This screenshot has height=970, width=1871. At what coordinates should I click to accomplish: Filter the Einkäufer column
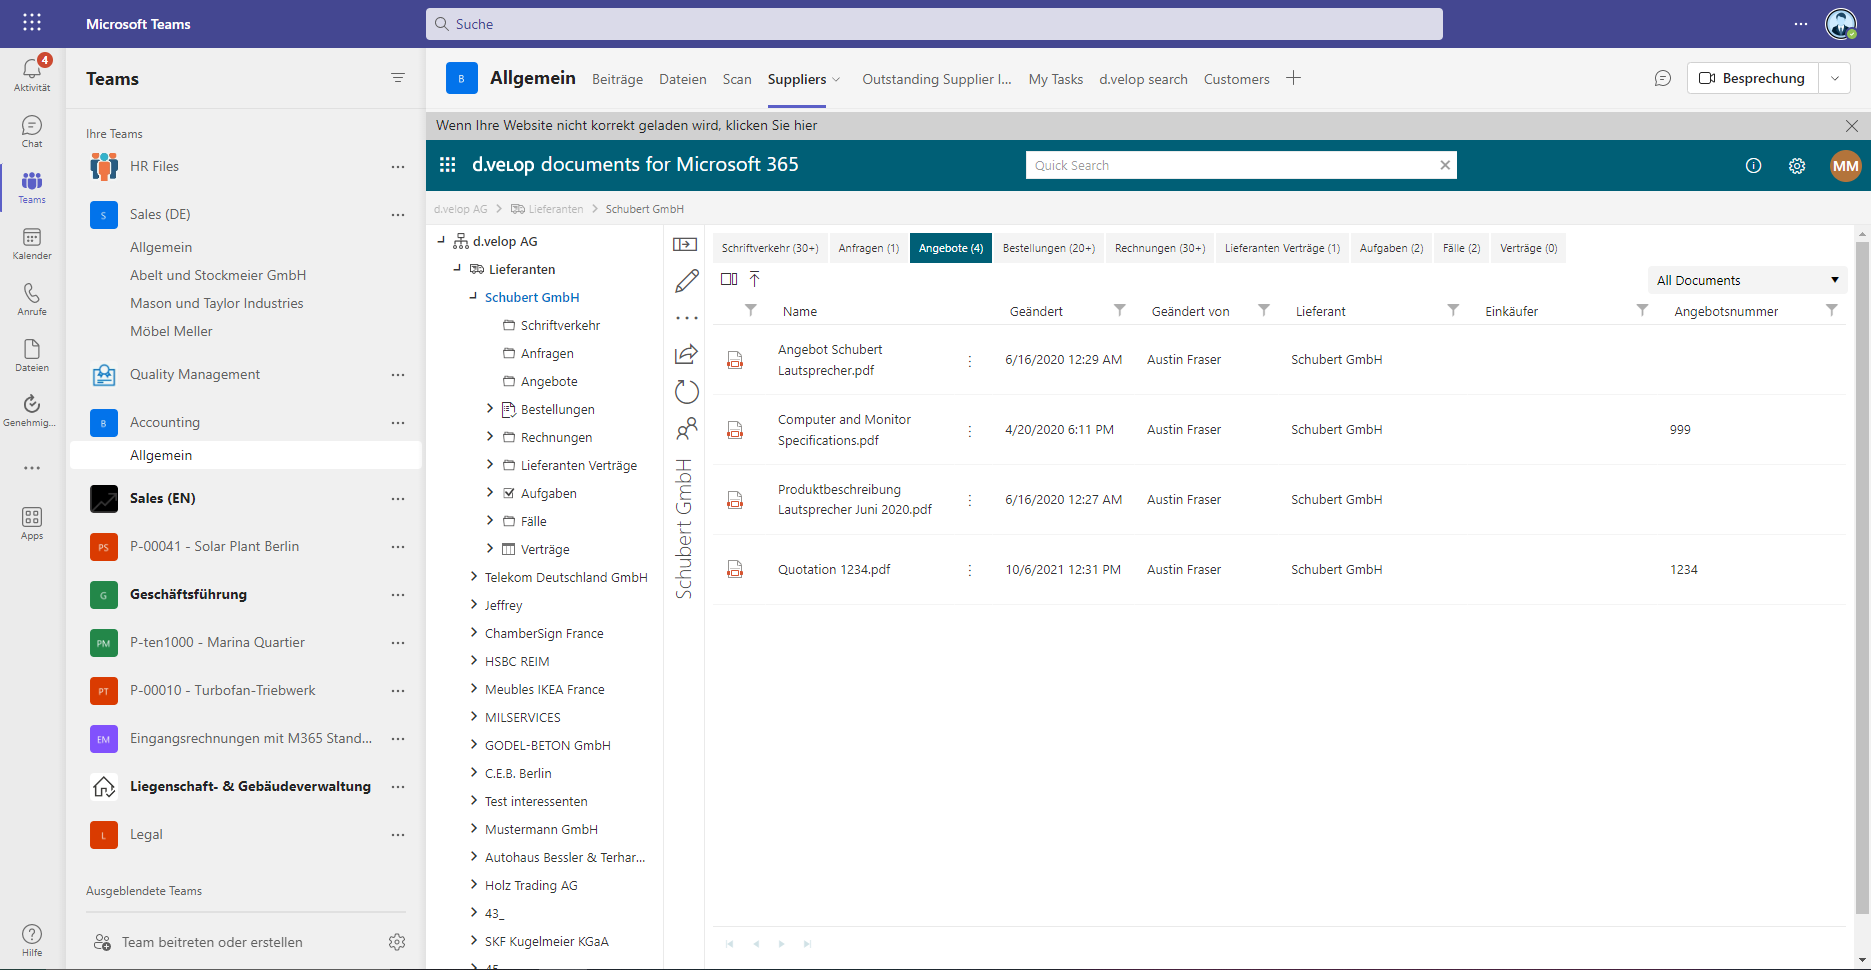[x=1642, y=310]
